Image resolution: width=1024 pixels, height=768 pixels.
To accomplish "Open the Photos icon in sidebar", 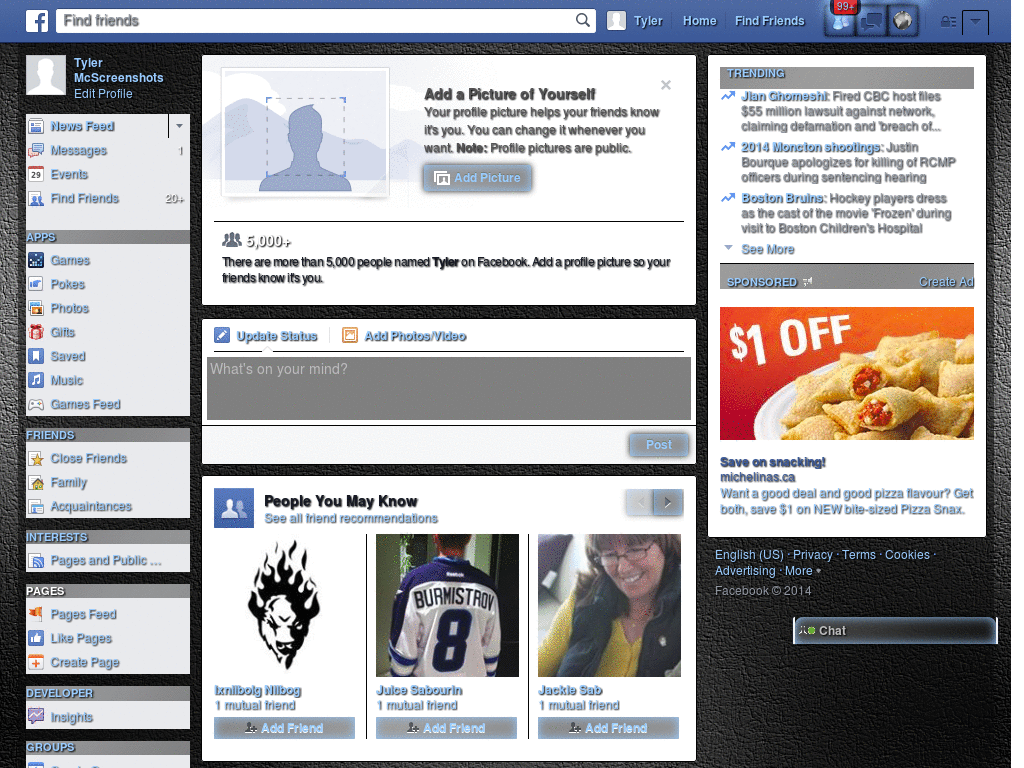I will pos(36,308).
